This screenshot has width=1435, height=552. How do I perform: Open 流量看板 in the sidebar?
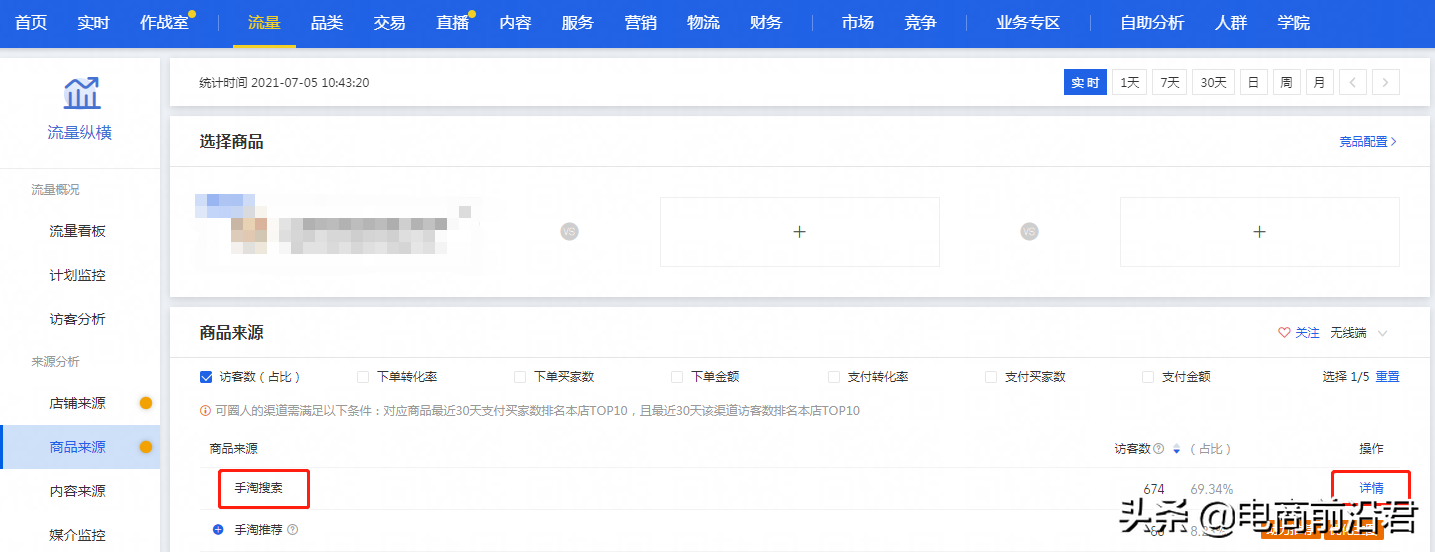78,231
